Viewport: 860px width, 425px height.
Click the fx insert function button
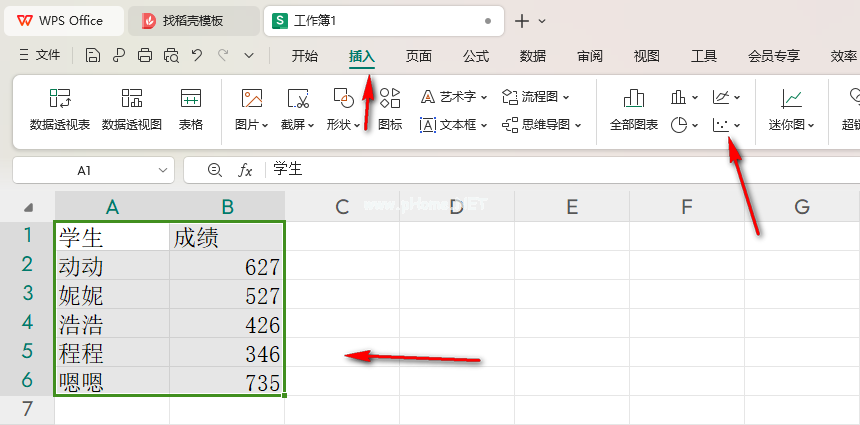(245, 171)
